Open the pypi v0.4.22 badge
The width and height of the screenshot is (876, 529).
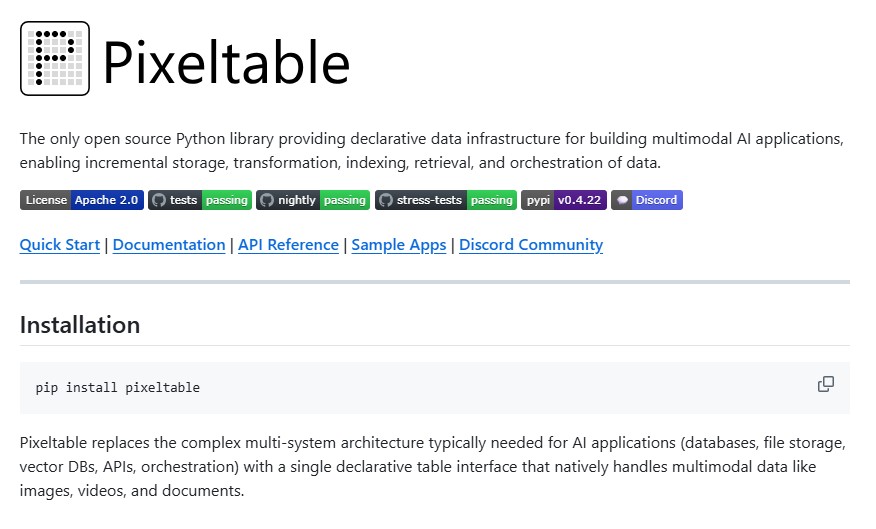tap(564, 200)
